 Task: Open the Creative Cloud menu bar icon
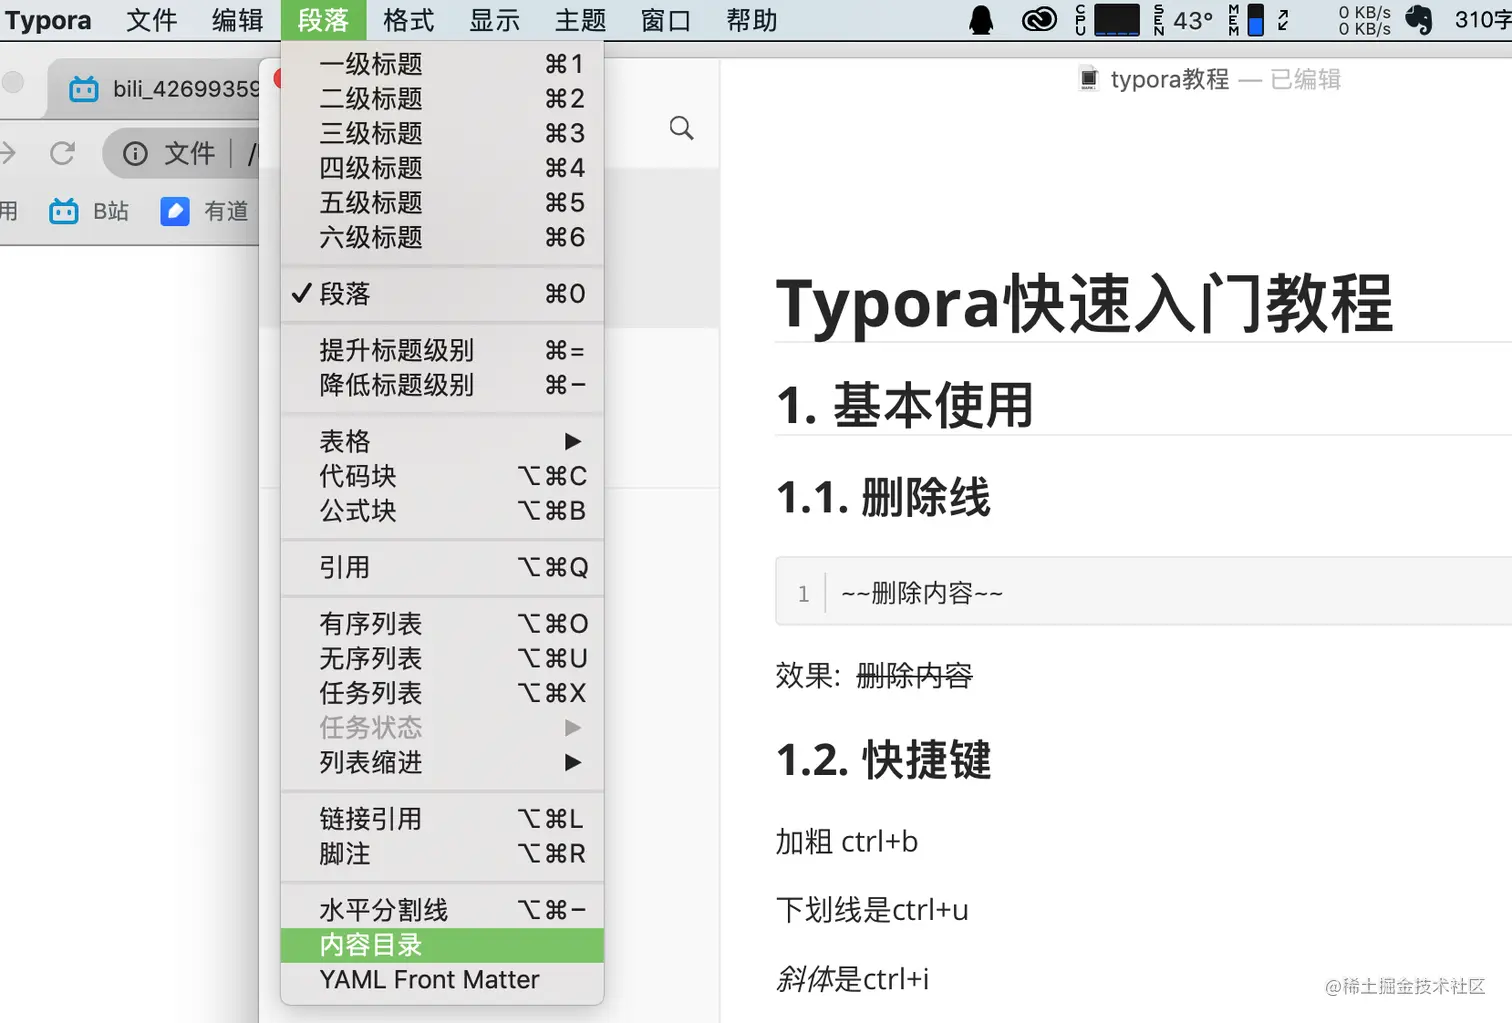click(1039, 20)
